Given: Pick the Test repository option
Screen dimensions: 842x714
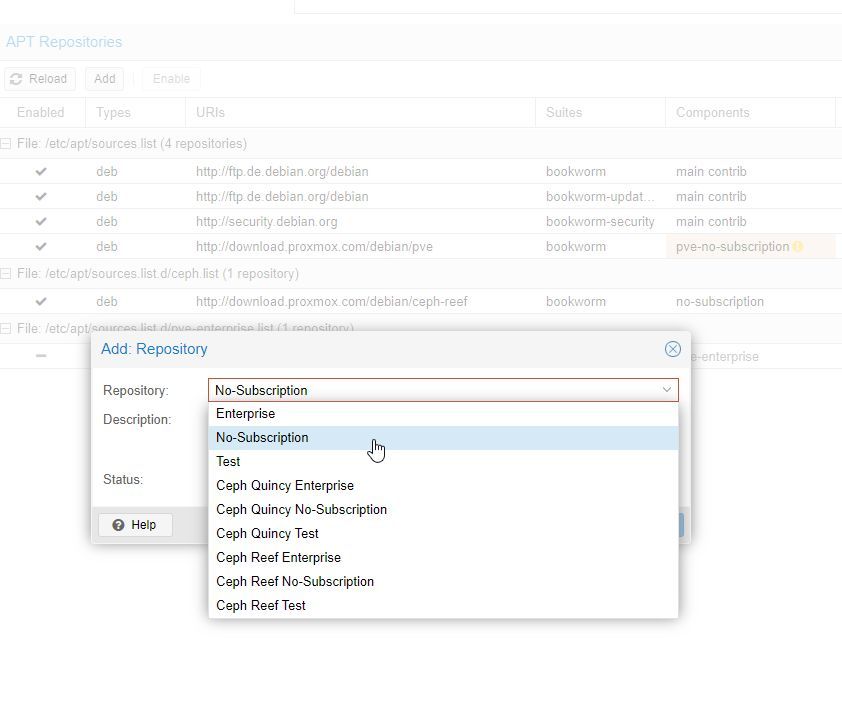Looking at the screenshot, I should coord(443,462).
